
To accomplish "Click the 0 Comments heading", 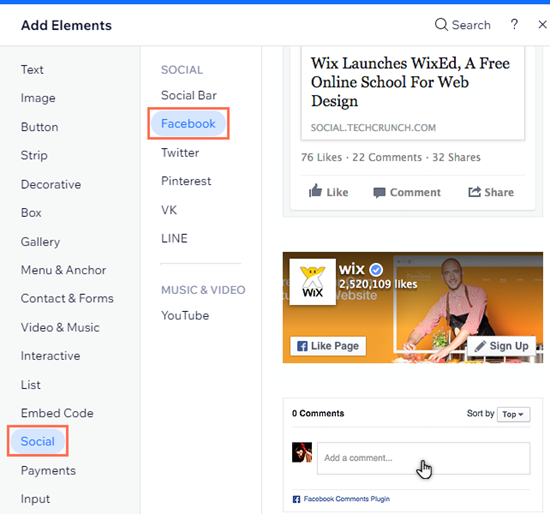I will [318, 413].
